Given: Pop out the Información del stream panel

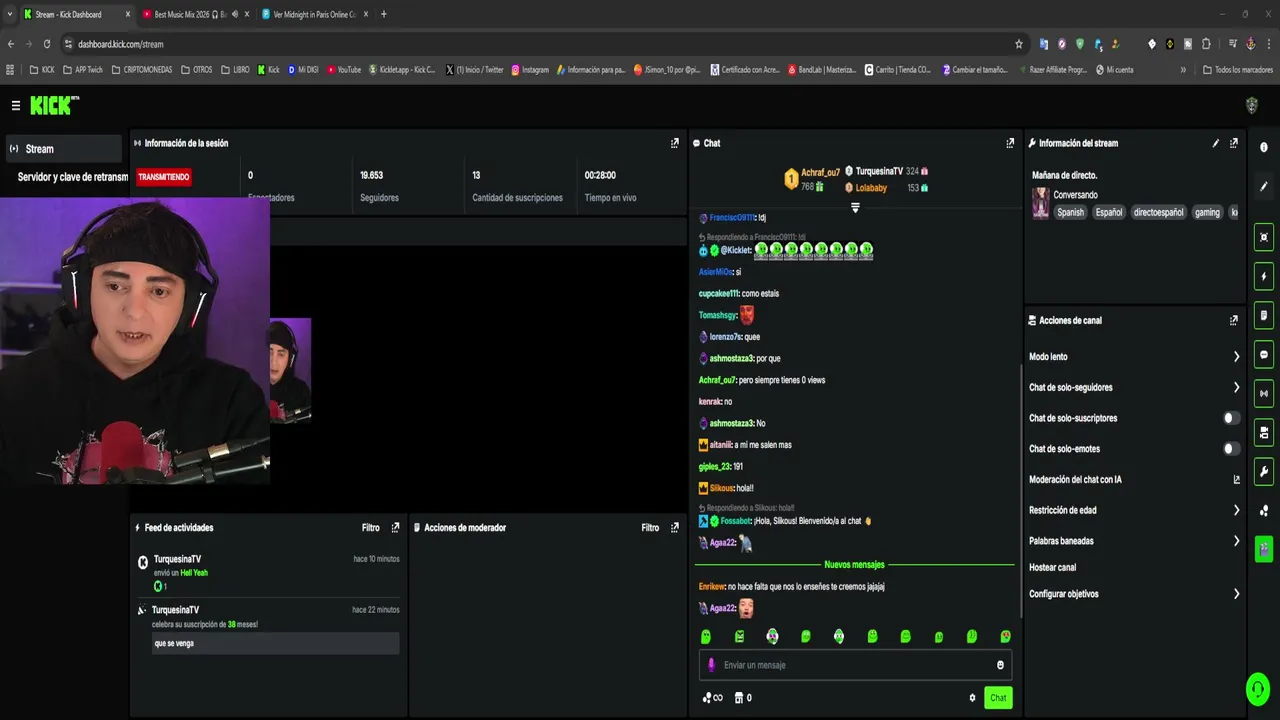Looking at the screenshot, I should tap(1234, 143).
